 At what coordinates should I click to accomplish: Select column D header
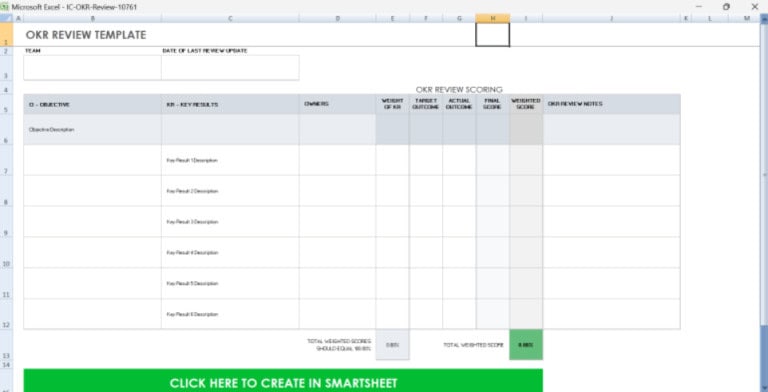tap(337, 18)
